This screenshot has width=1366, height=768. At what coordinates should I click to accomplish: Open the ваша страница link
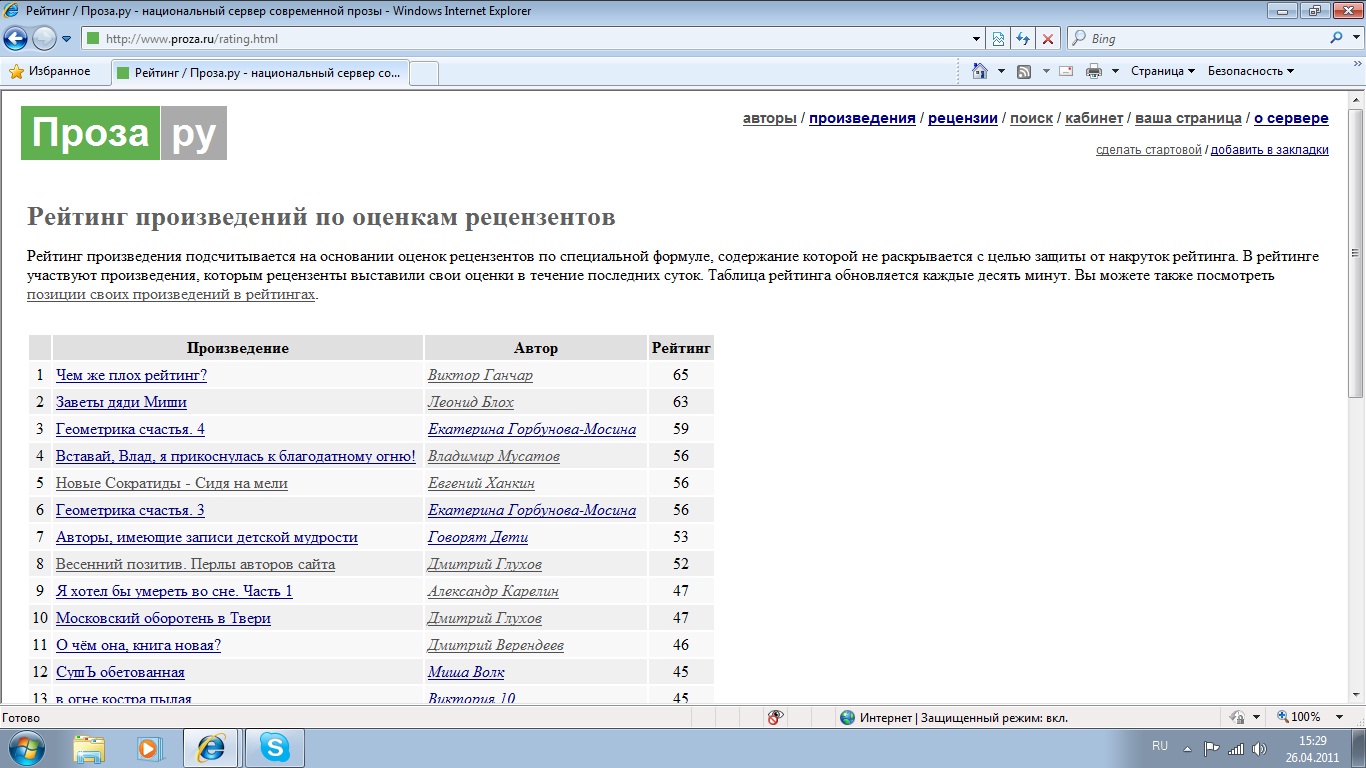(x=1188, y=118)
